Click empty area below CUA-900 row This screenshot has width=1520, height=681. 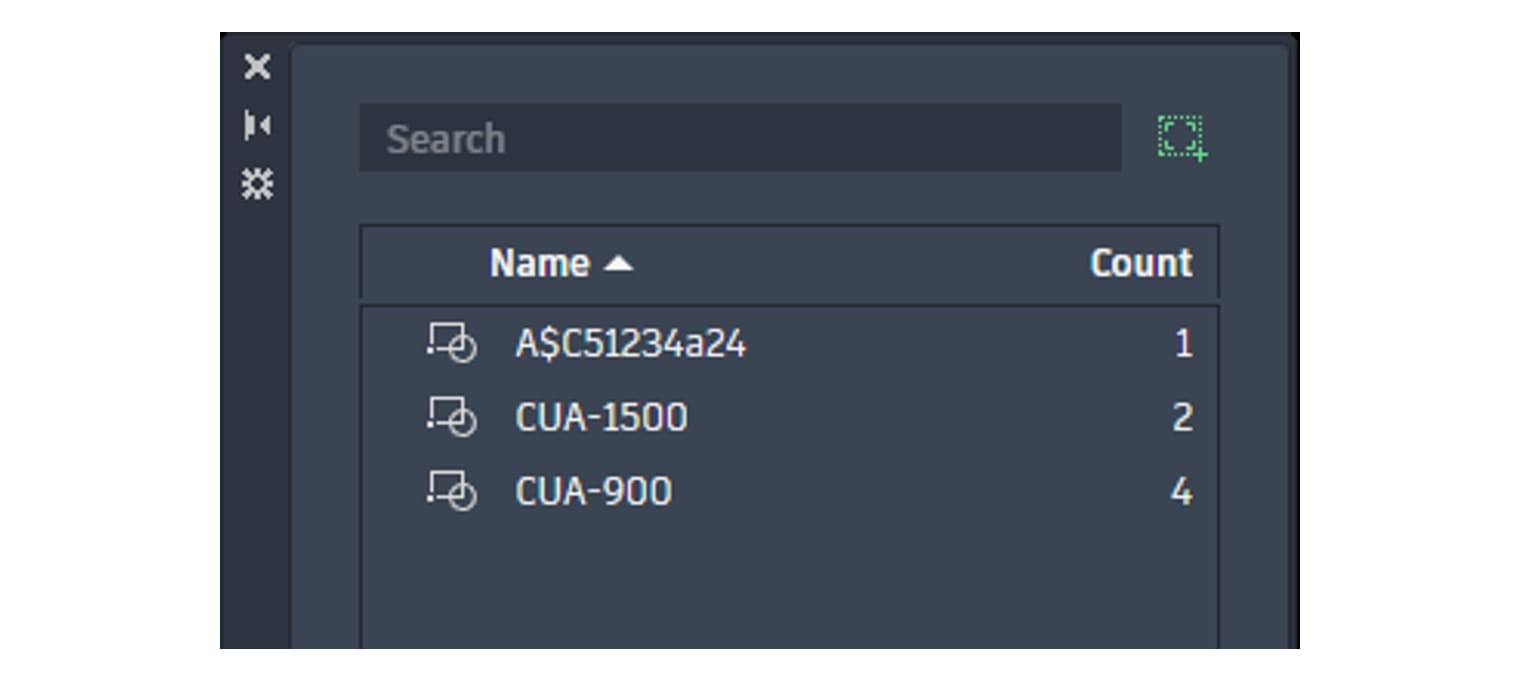coord(789,588)
